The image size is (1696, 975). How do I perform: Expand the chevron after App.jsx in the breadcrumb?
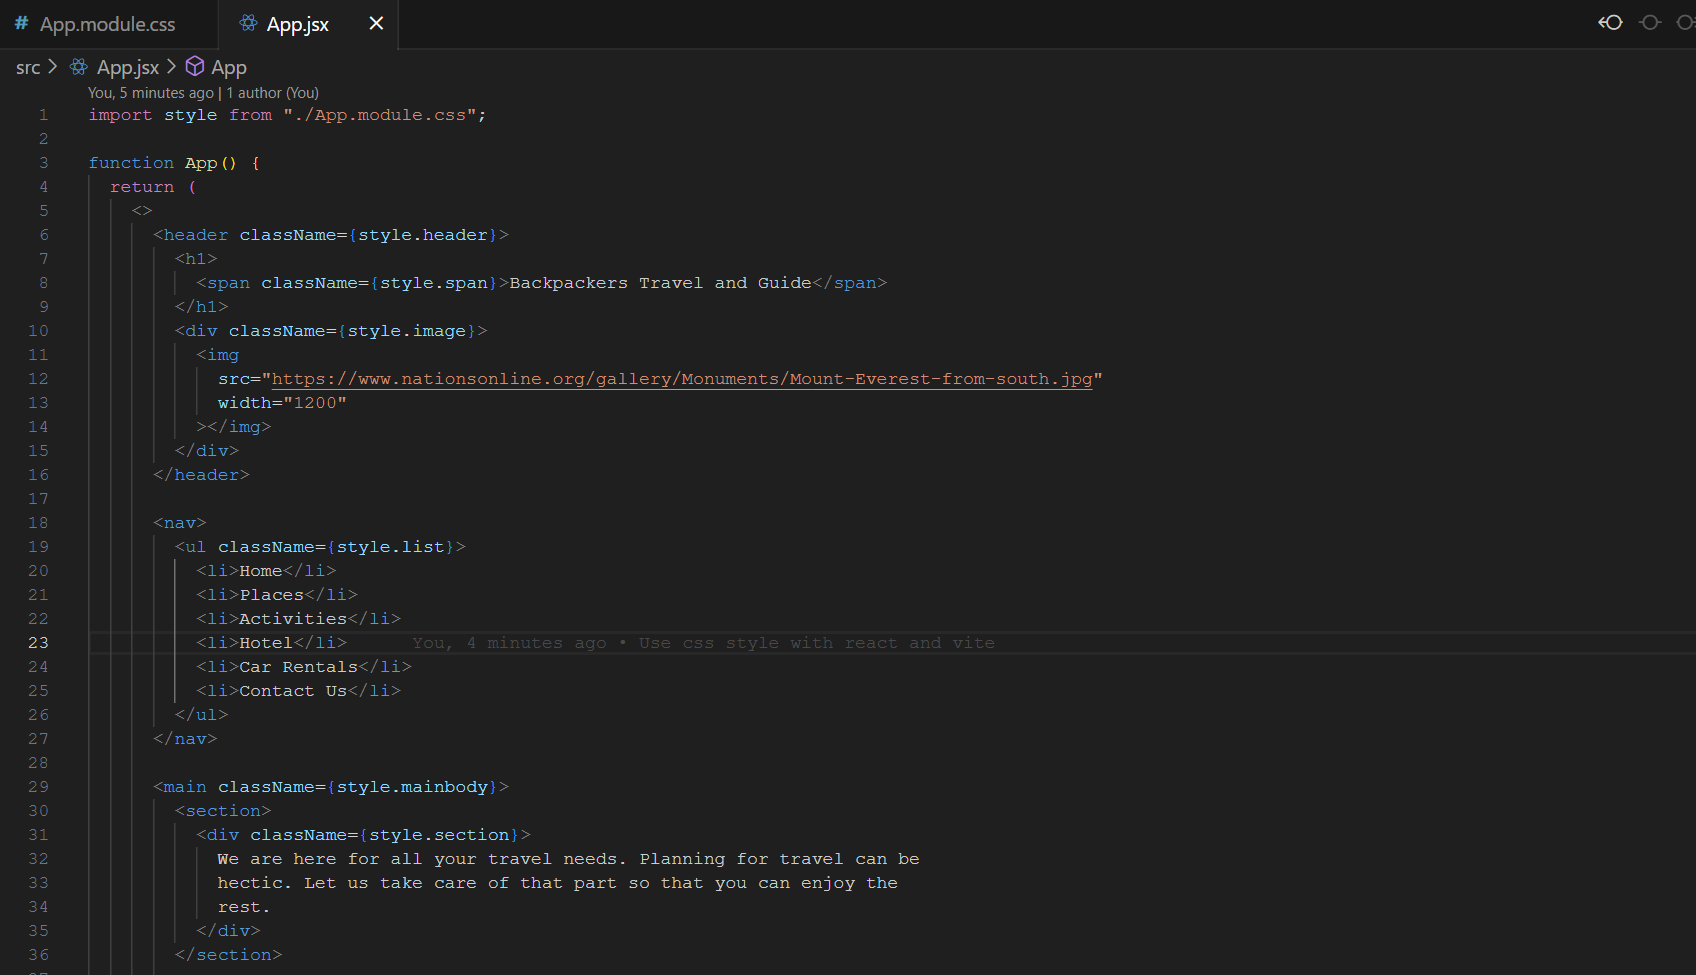pos(172,66)
